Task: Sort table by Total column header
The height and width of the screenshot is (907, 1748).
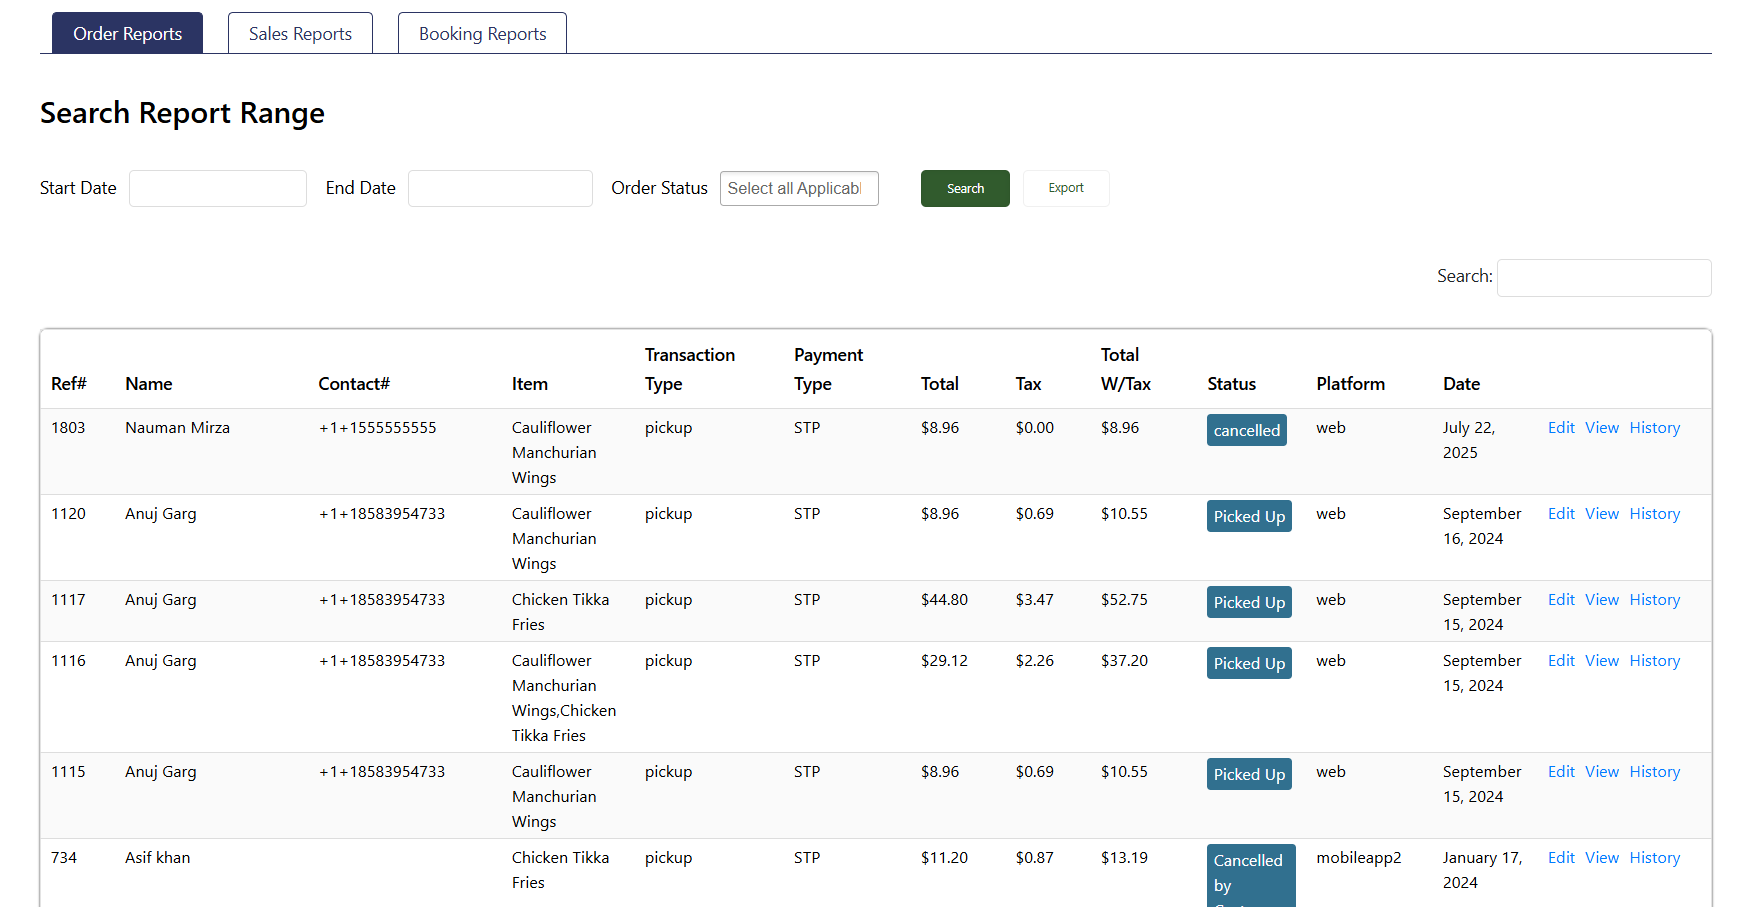Action: 939,384
